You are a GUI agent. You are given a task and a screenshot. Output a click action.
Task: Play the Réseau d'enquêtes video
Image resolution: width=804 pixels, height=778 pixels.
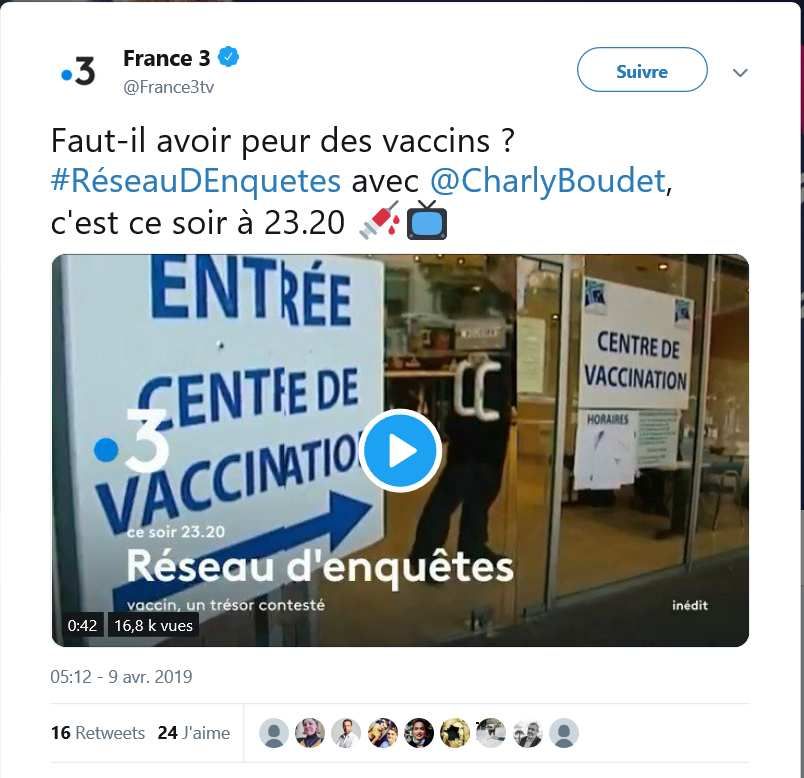[x=400, y=451]
